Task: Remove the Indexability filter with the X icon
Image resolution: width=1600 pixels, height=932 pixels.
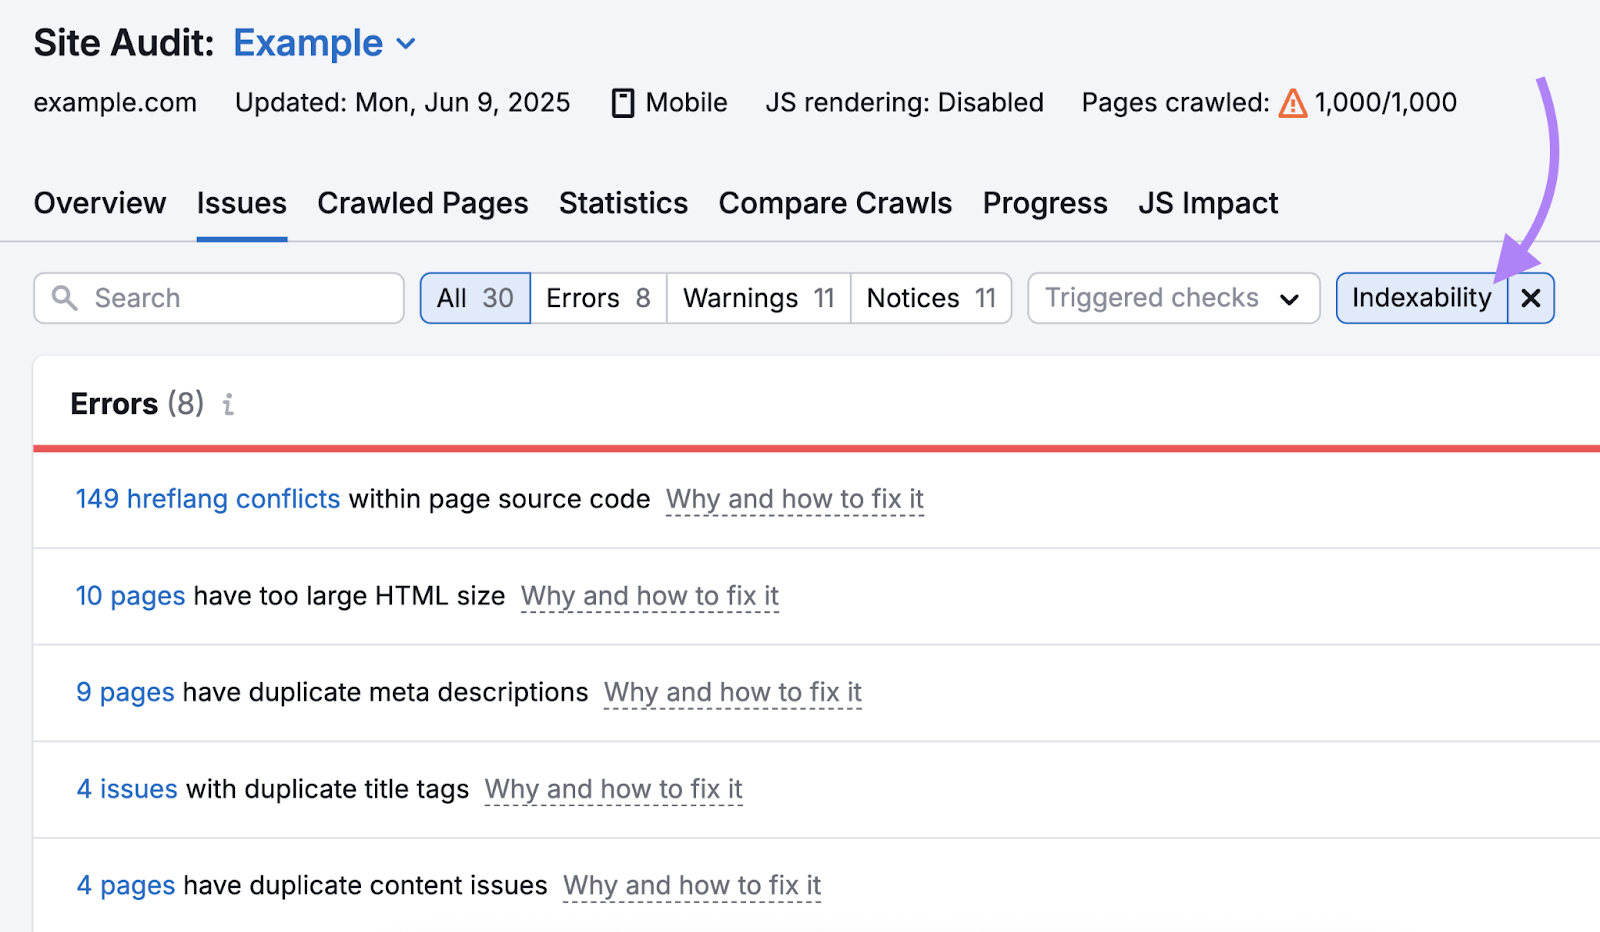Action: click(x=1530, y=297)
